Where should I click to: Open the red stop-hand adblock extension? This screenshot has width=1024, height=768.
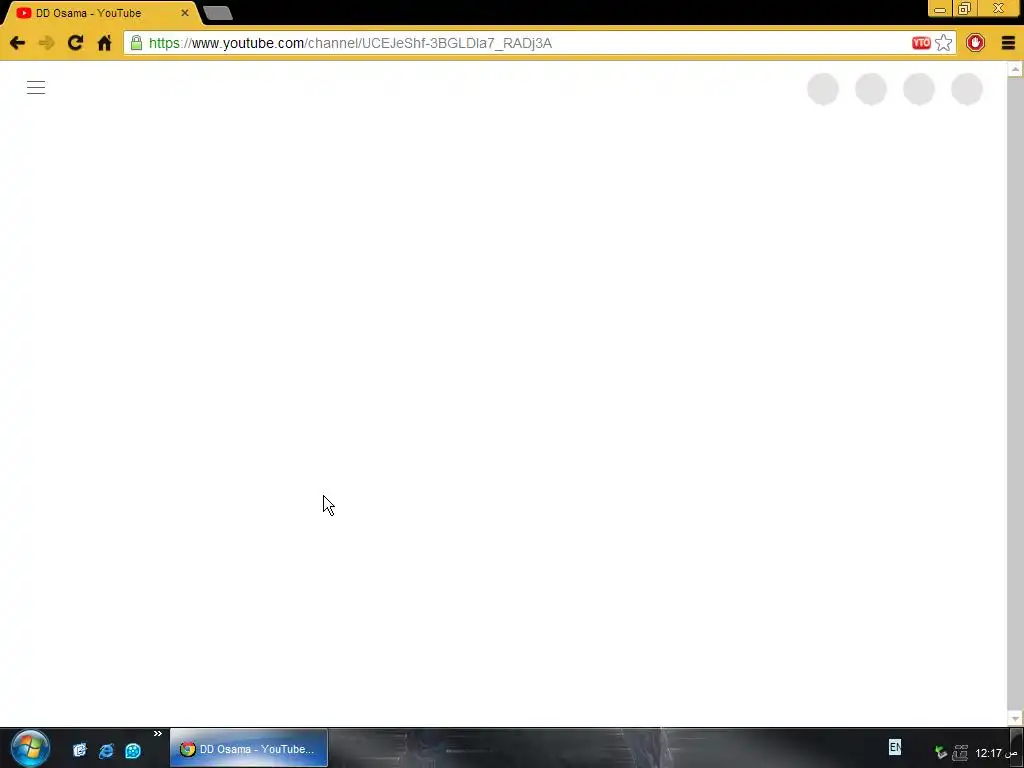tap(975, 43)
